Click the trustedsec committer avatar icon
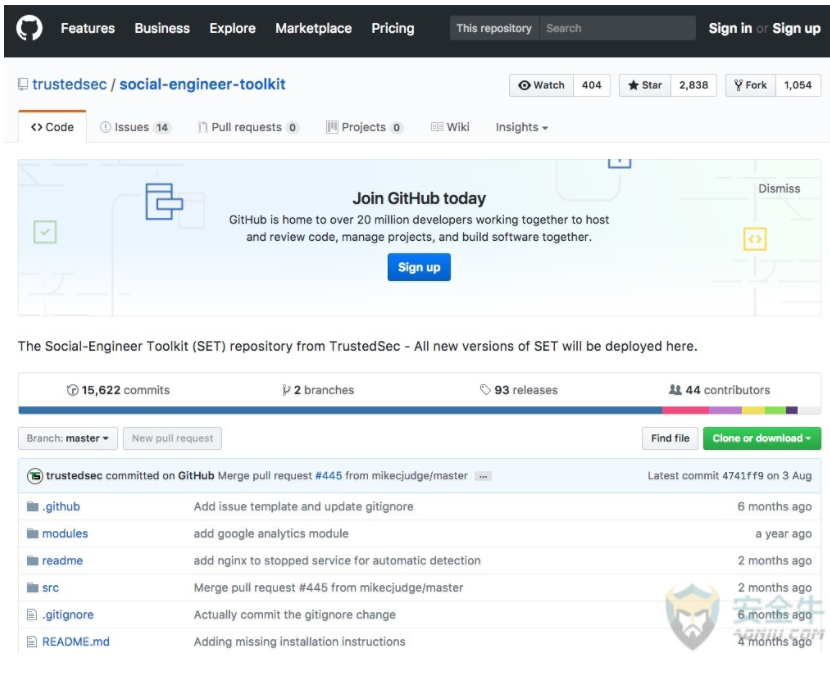This screenshot has width=830, height=686. 35,476
